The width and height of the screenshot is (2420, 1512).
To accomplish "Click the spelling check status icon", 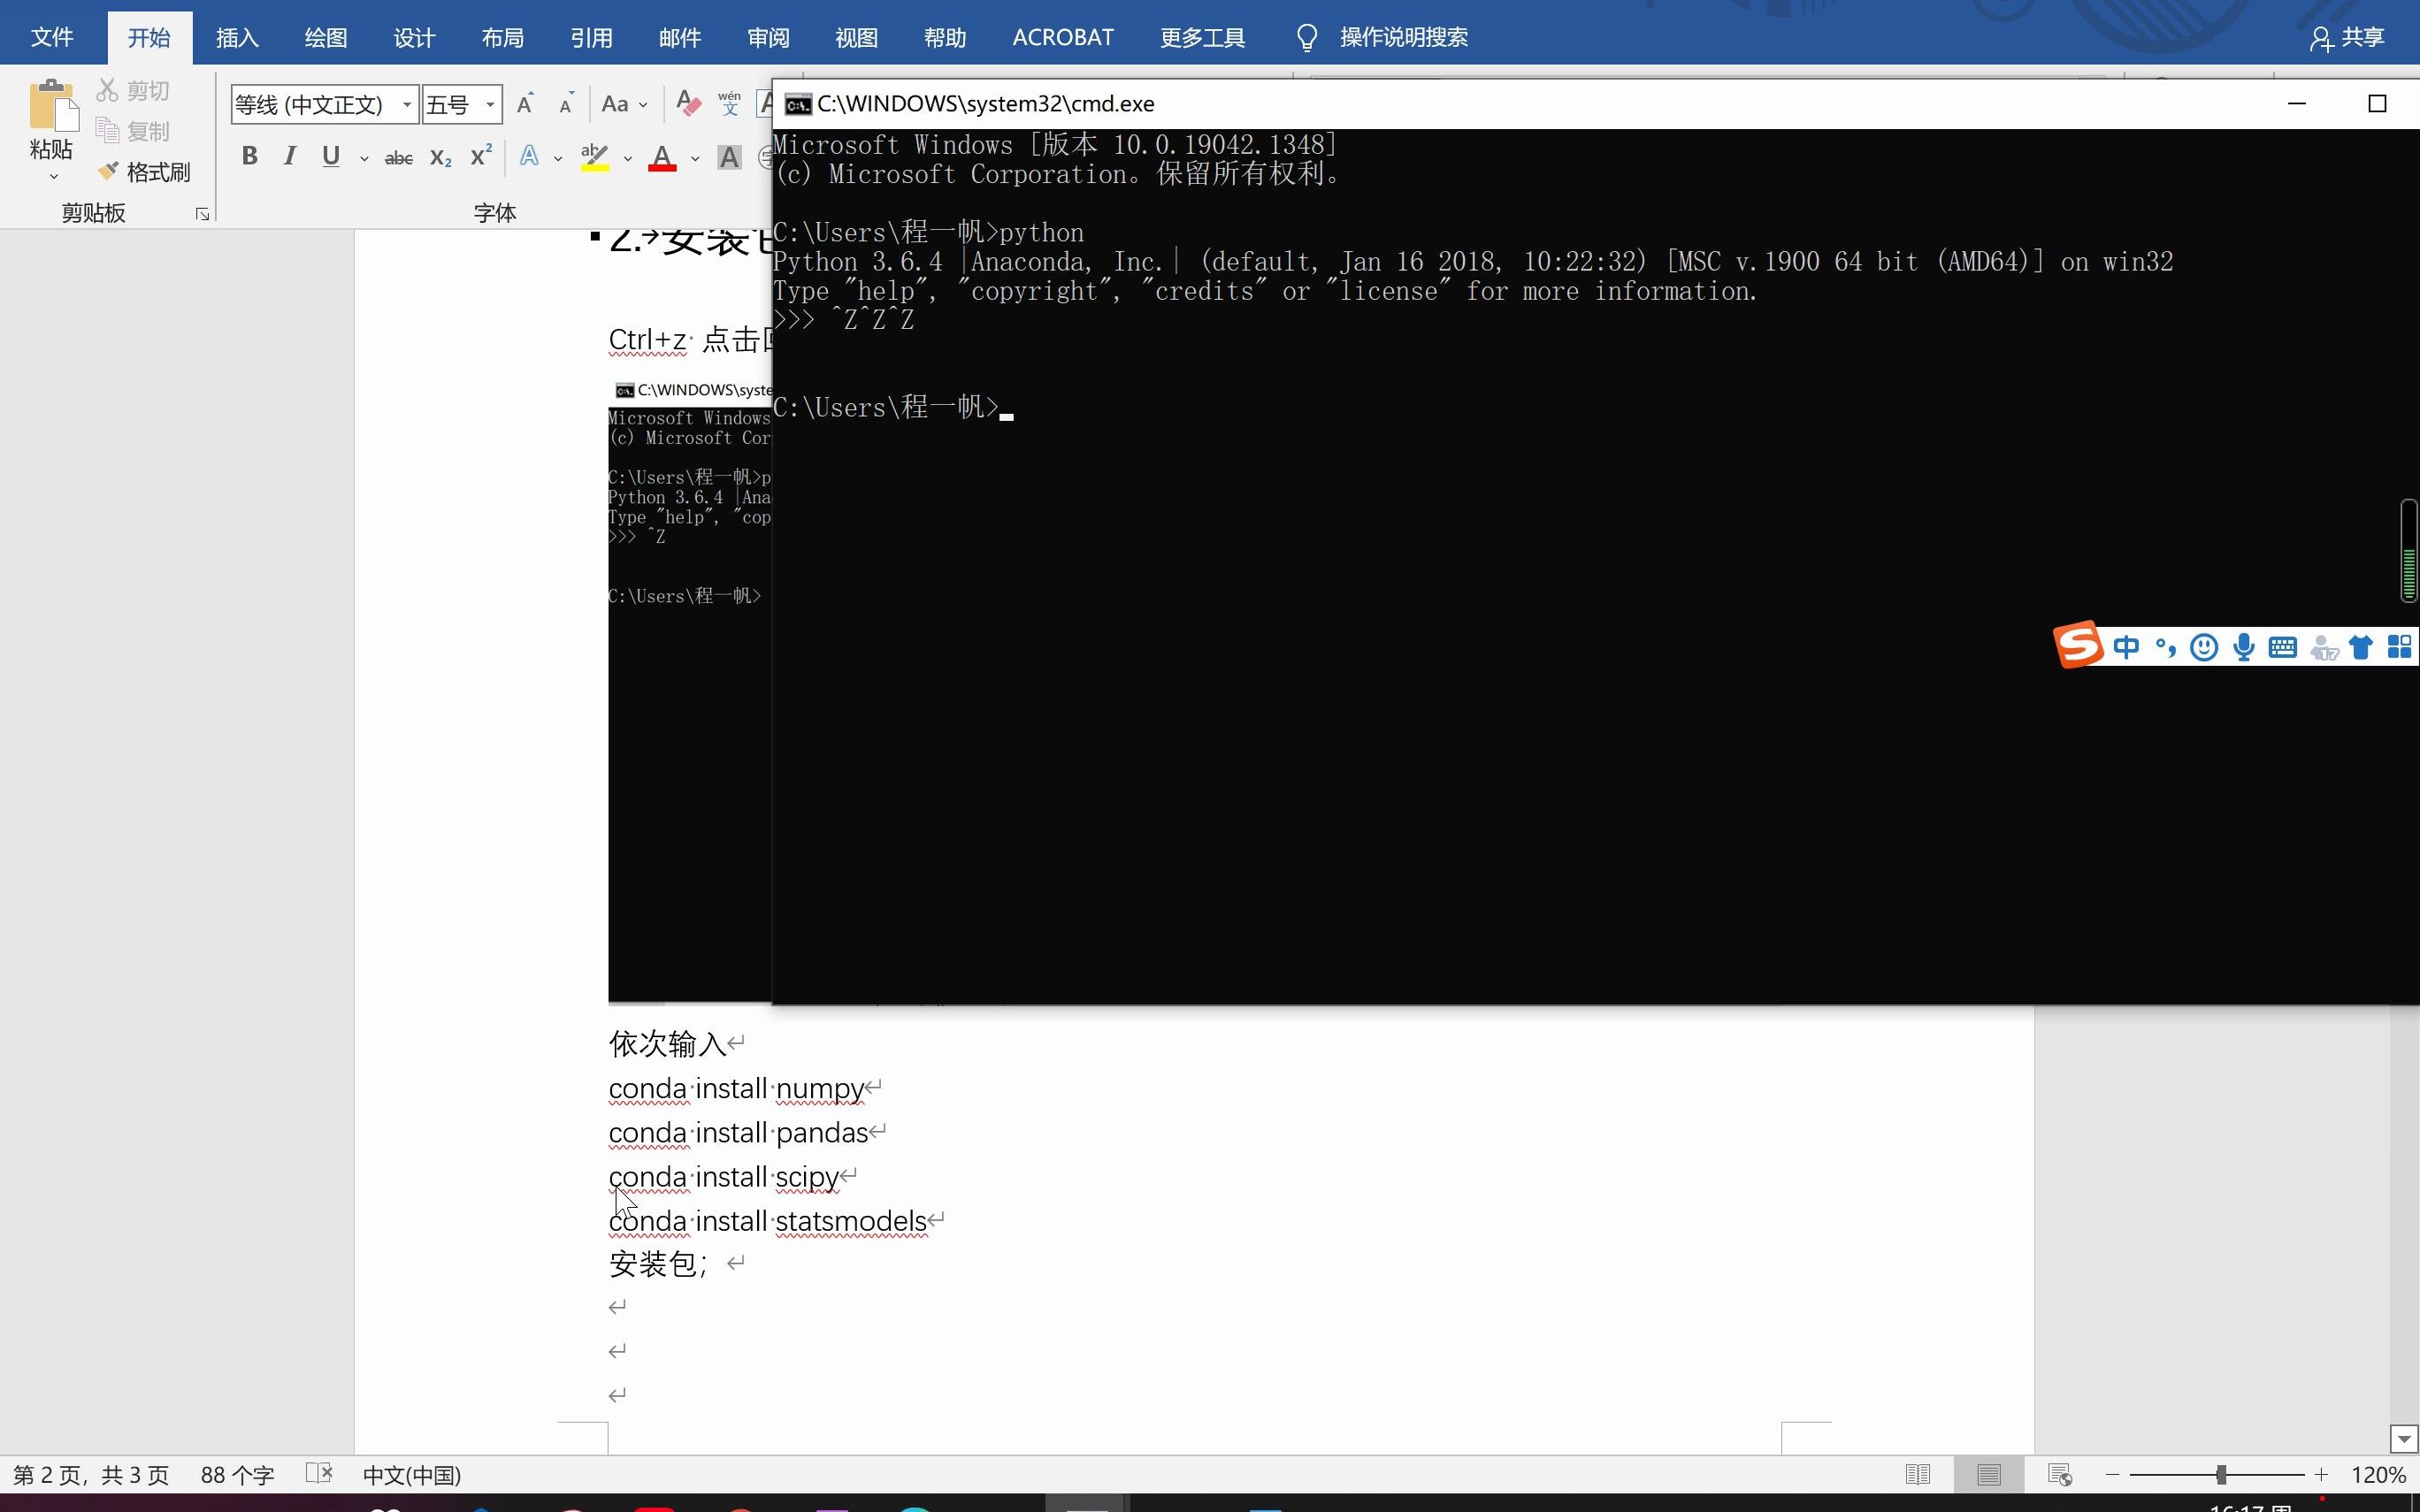I will (319, 1473).
